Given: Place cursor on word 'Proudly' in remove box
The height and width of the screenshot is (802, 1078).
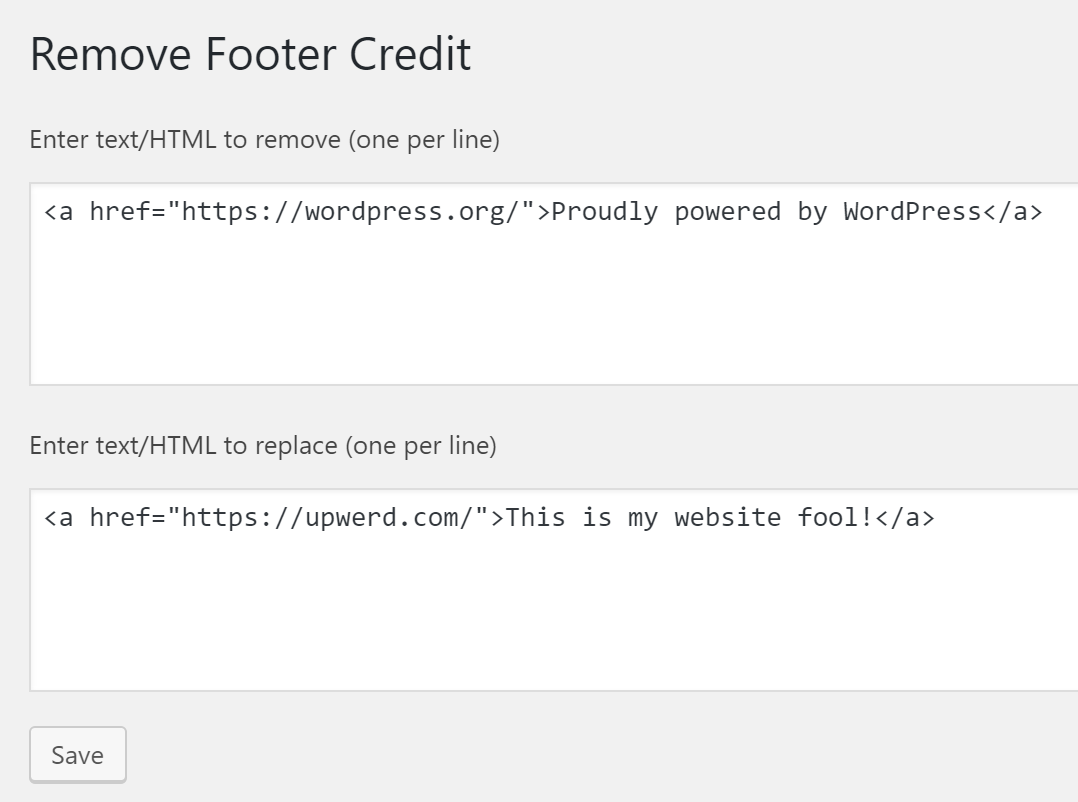Looking at the screenshot, I should pos(604,212).
